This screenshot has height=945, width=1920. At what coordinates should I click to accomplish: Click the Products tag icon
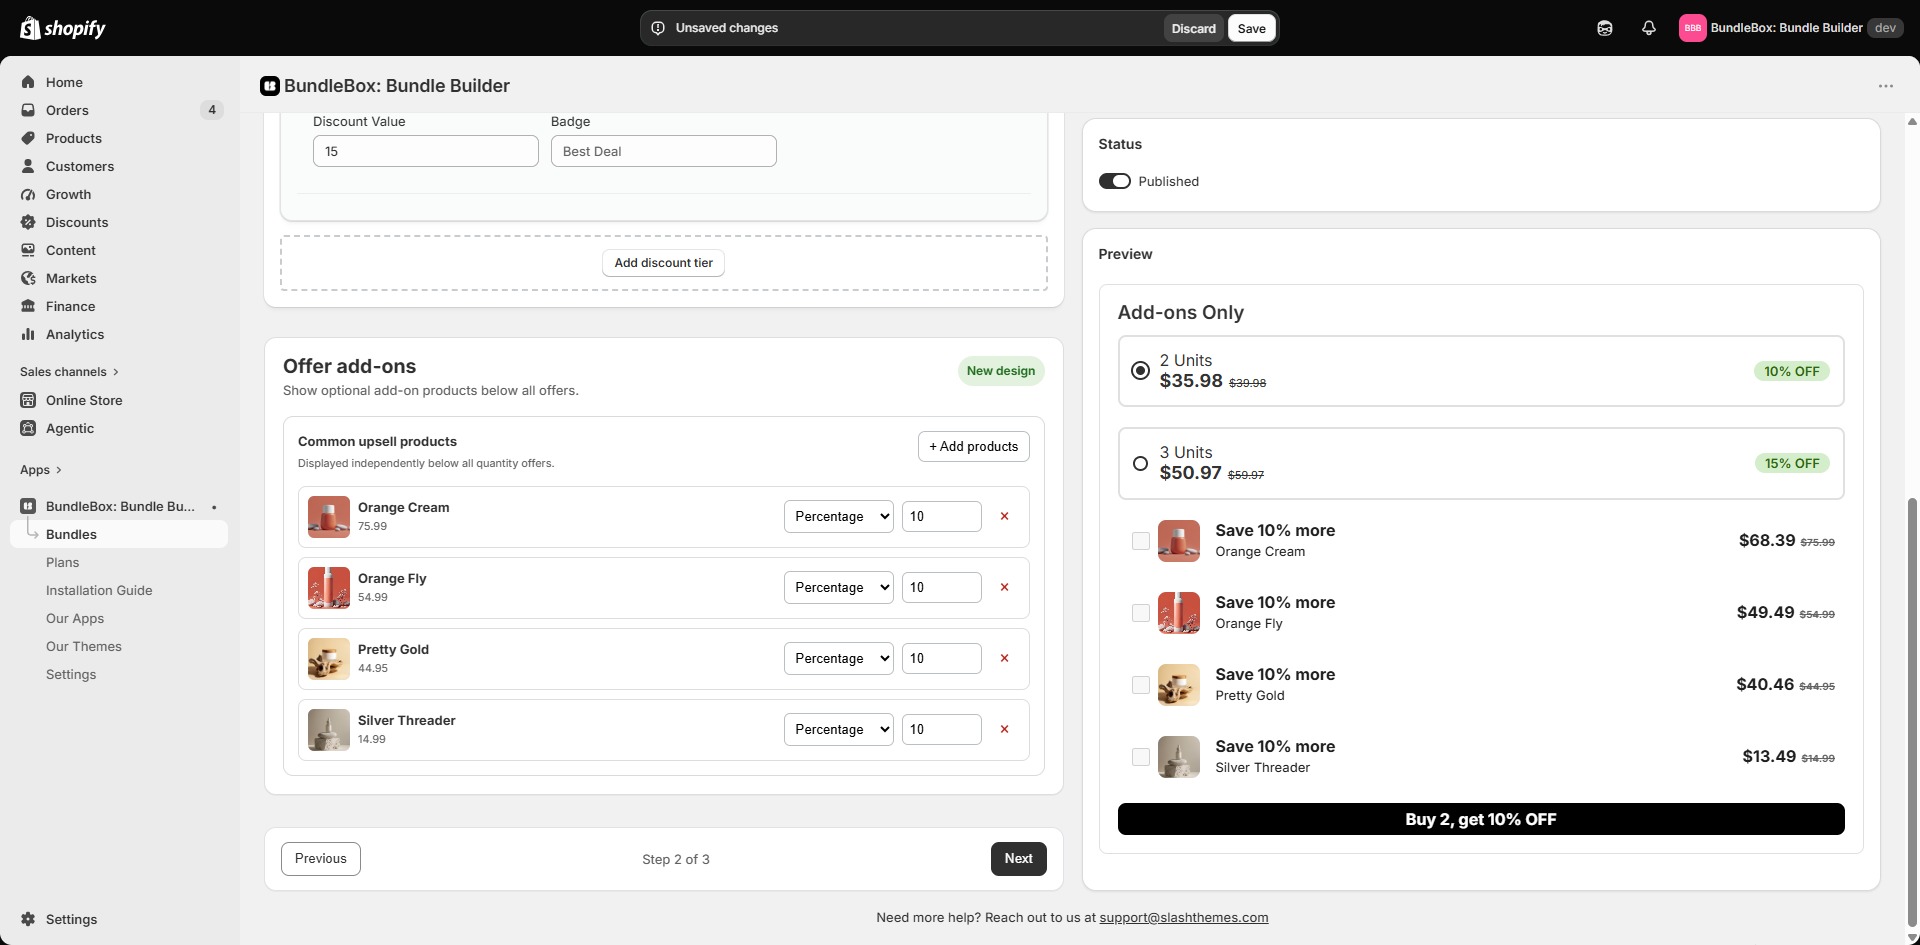click(x=28, y=138)
